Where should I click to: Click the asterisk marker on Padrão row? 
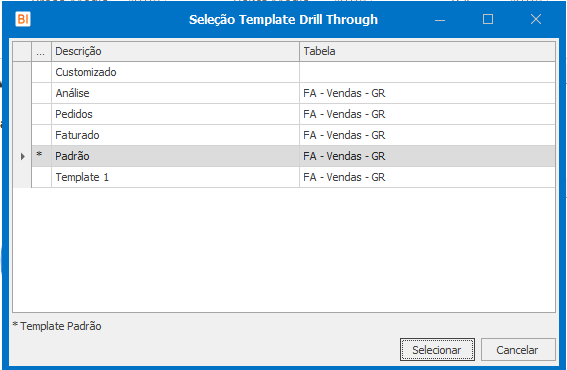point(39,155)
